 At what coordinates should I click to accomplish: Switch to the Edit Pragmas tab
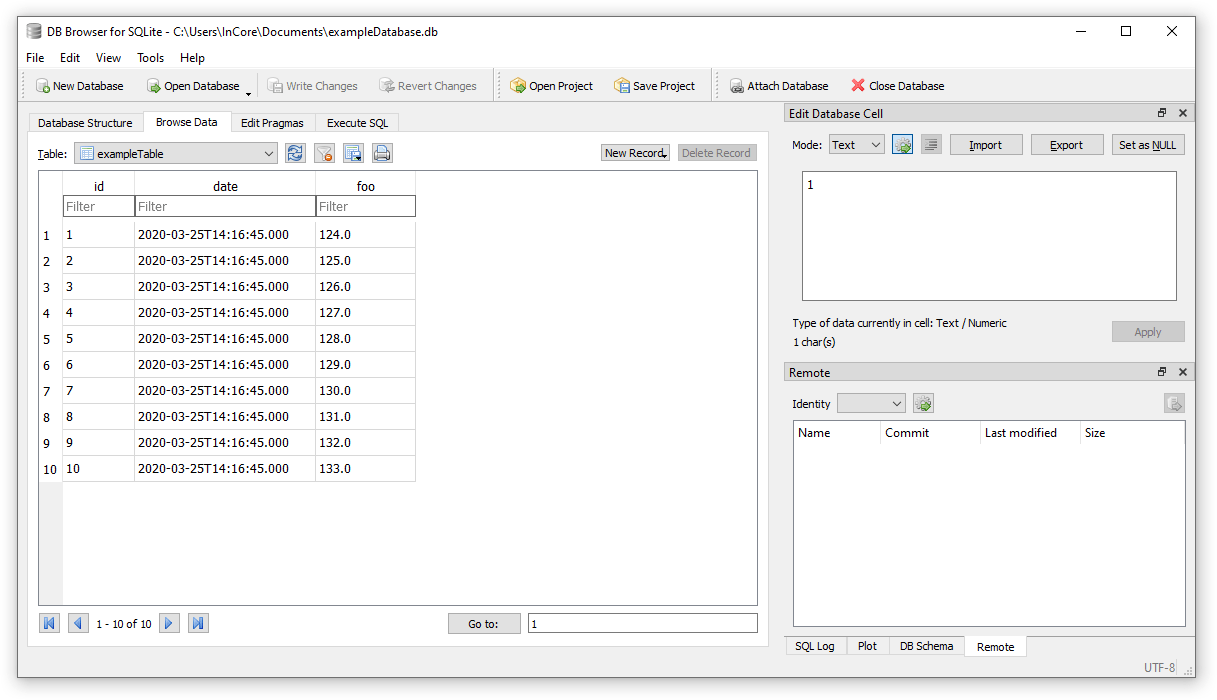coord(272,123)
